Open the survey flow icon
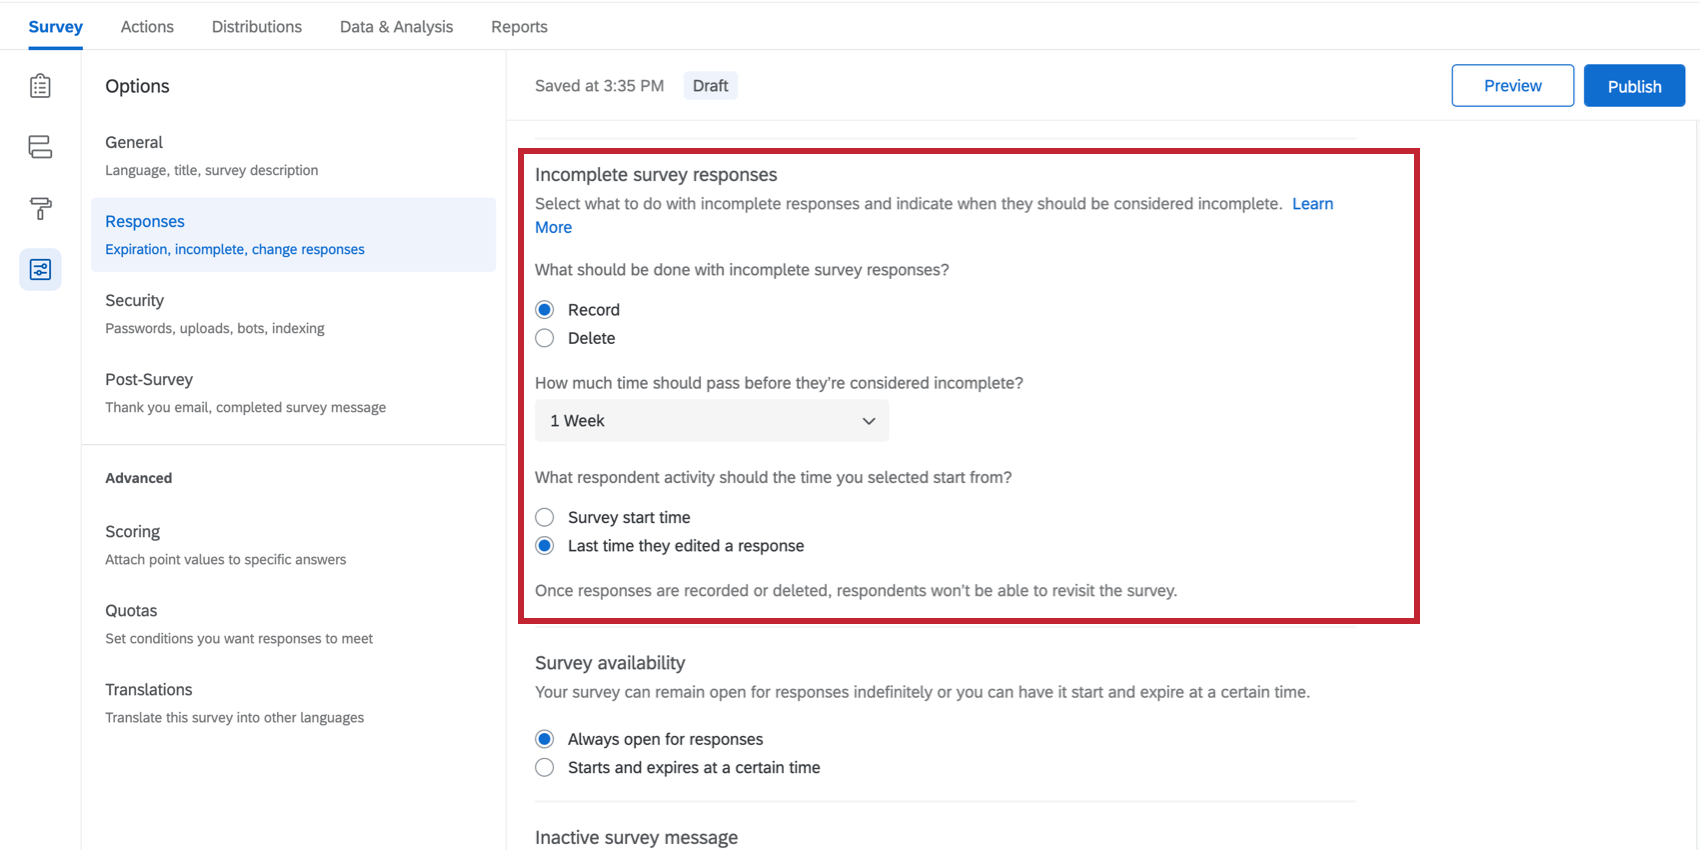 pos(40,147)
